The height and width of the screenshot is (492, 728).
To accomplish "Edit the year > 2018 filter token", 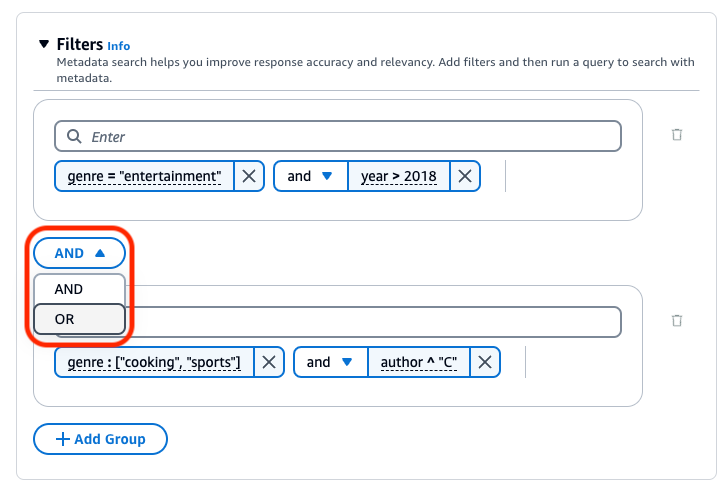I will click(398, 176).
